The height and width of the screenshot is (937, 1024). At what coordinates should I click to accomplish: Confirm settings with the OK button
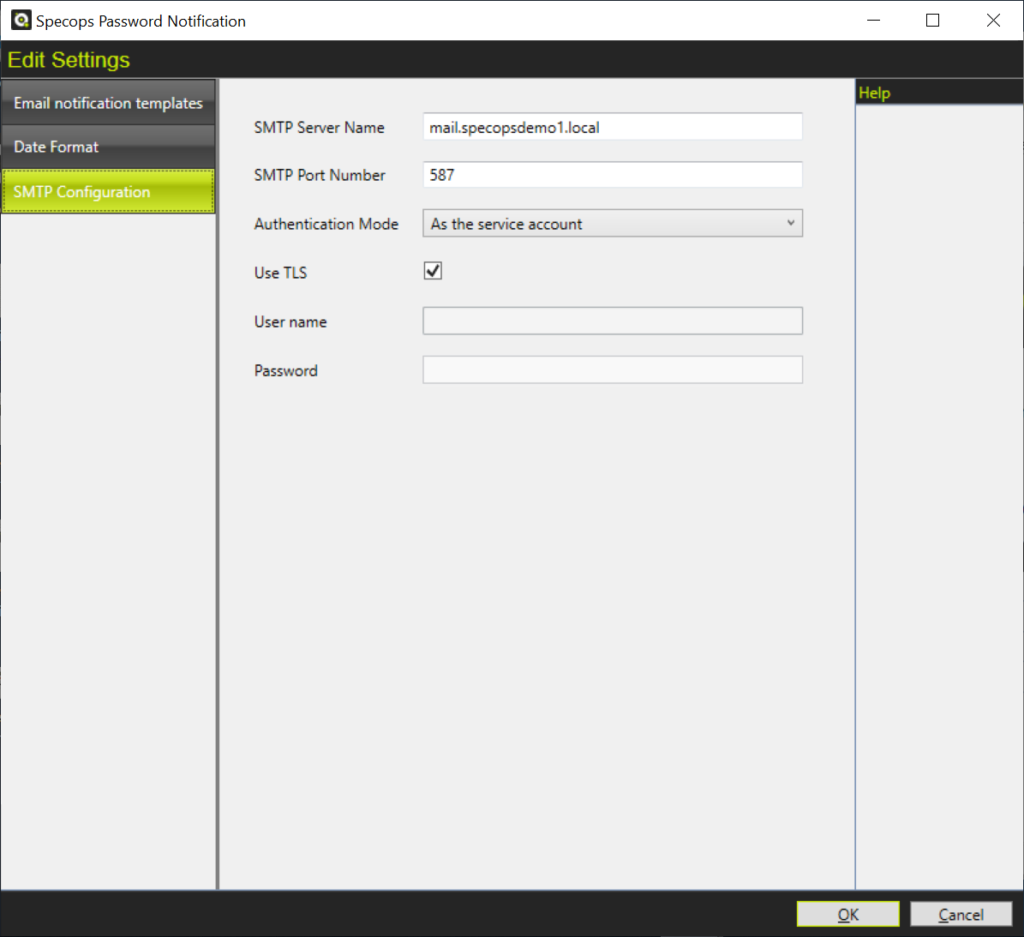tap(848, 914)
